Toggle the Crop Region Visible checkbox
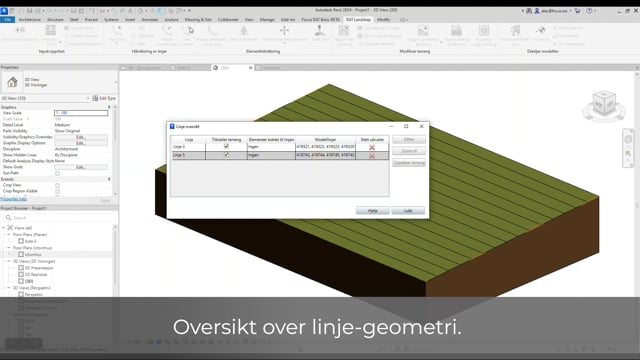The height and width of the screenshot is (360, 640). point(58,191)
